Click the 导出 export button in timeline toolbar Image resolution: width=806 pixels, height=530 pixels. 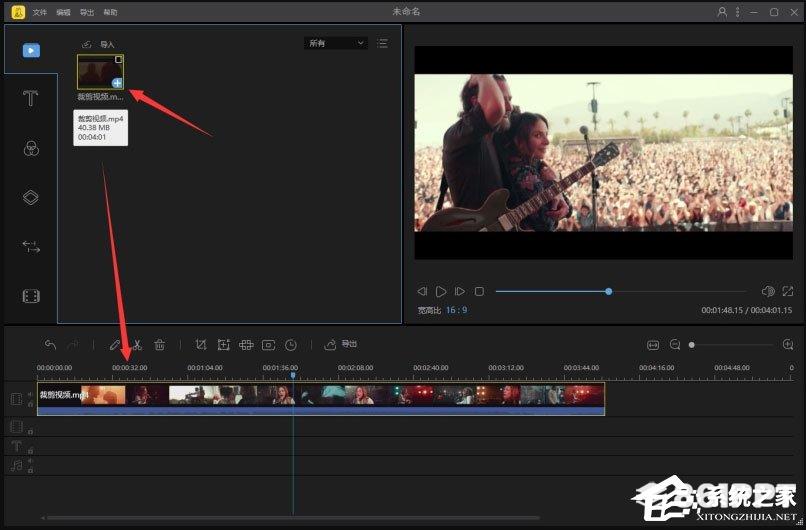click(340, 344)
